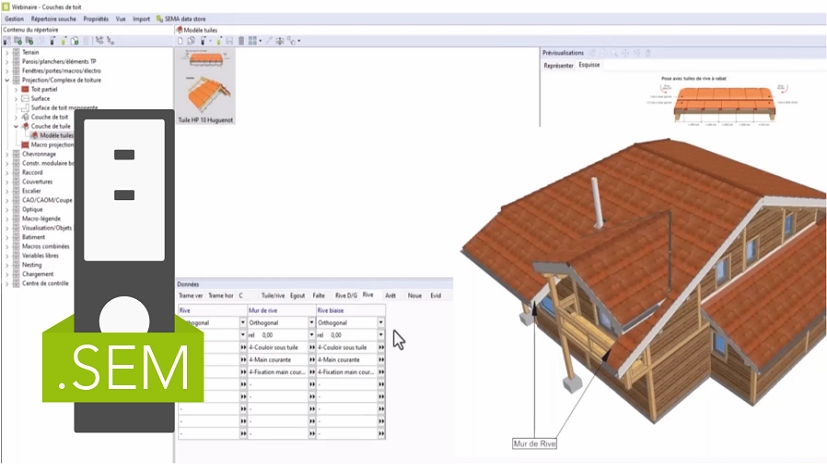This screenshot has height=464, width=827.
Task: Open the Propriétés menu
Action: 96,18
